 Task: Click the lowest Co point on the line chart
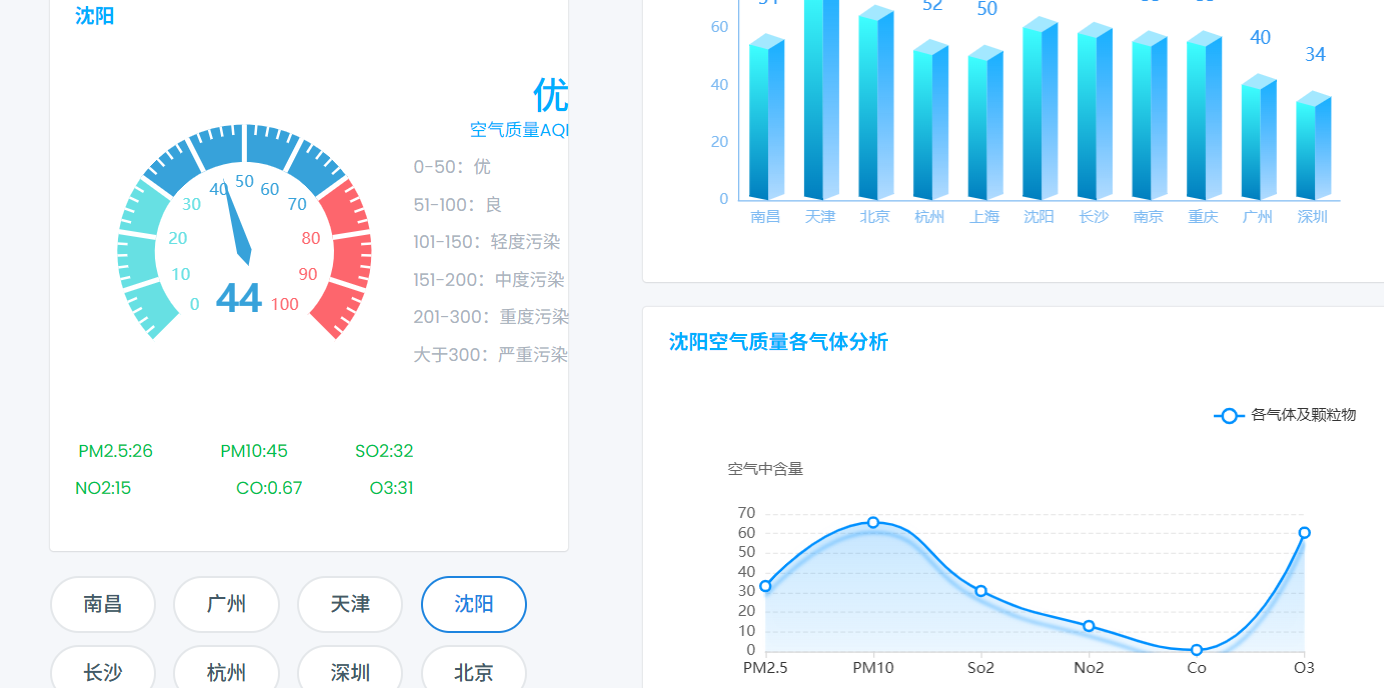1196,649
